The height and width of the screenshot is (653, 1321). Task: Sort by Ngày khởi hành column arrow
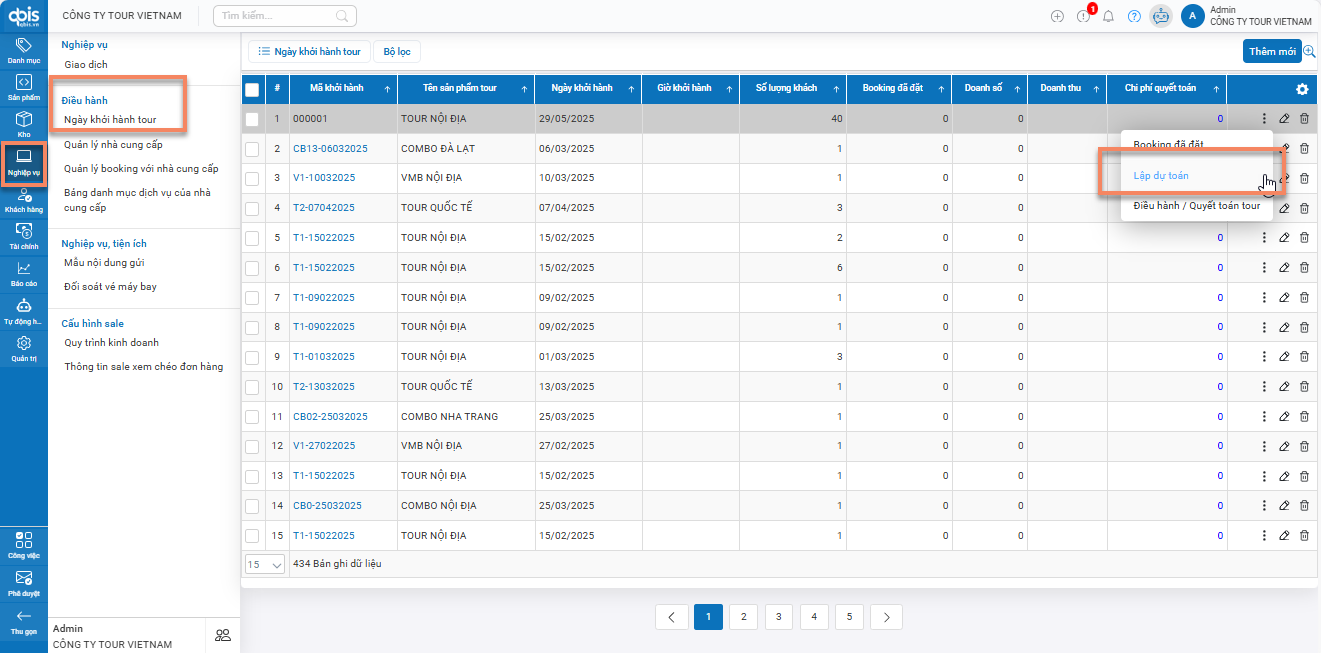631,89
